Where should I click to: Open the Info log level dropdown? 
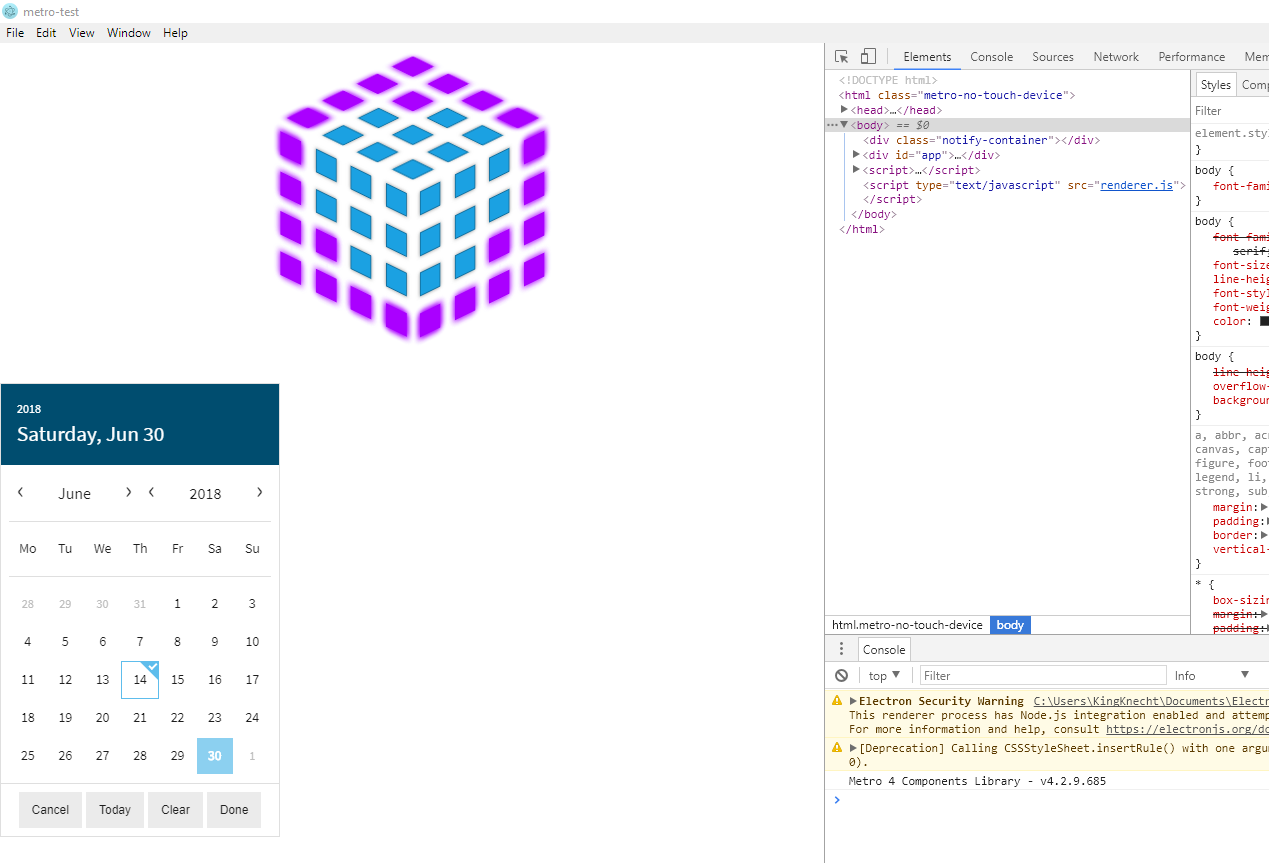pyautogui.click(x=1211, y=675)
